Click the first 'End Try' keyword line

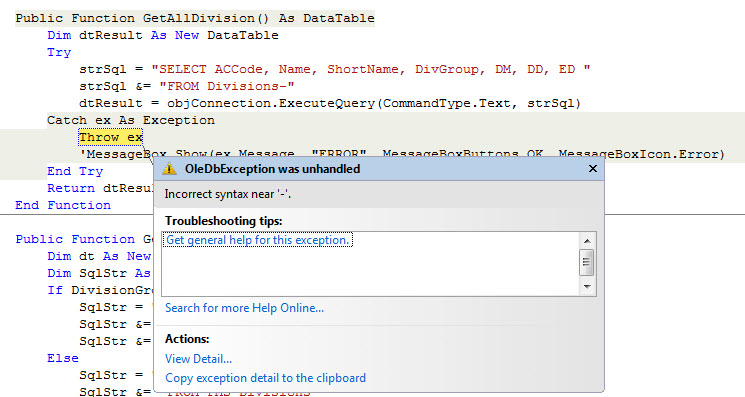pos(75,171)
